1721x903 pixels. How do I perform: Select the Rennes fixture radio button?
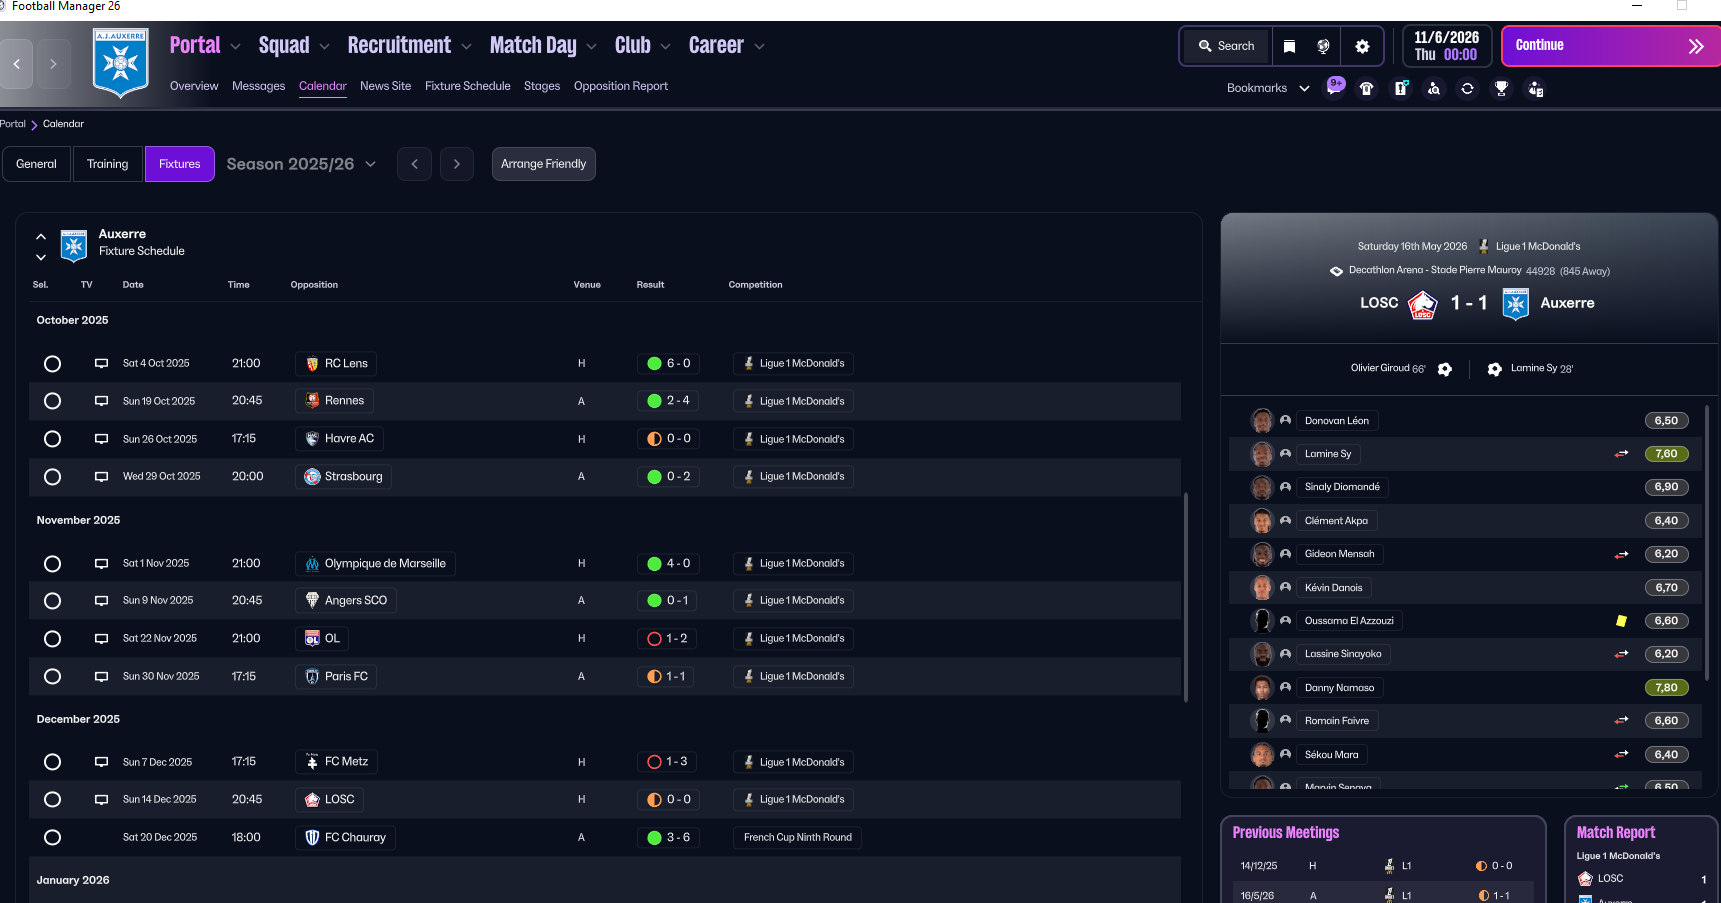(53, 401)
